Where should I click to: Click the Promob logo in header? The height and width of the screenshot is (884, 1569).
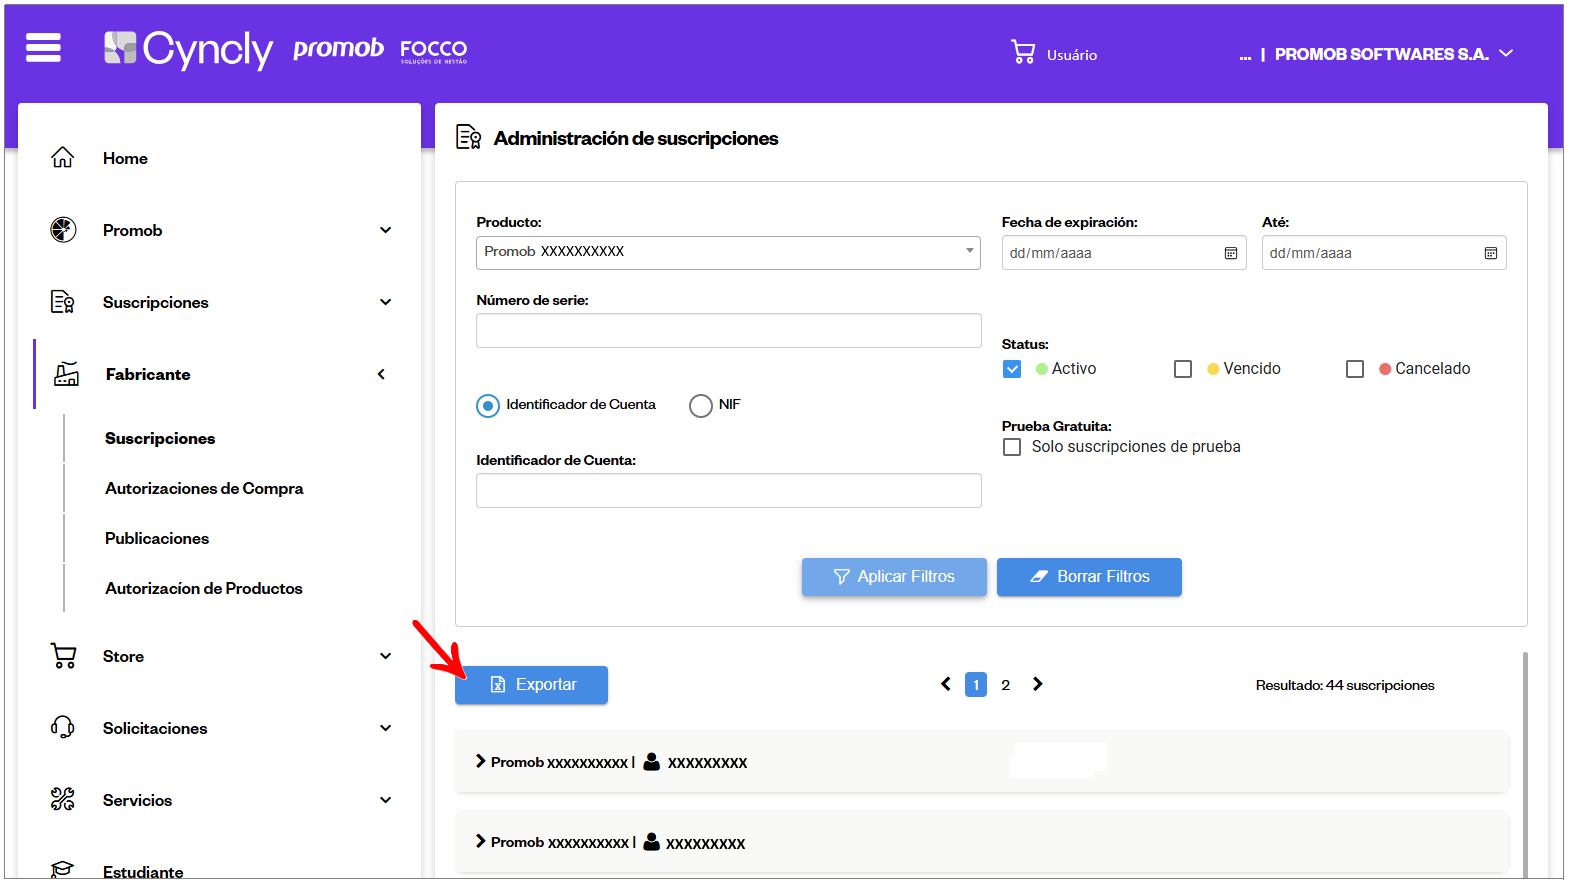point(338,48)
